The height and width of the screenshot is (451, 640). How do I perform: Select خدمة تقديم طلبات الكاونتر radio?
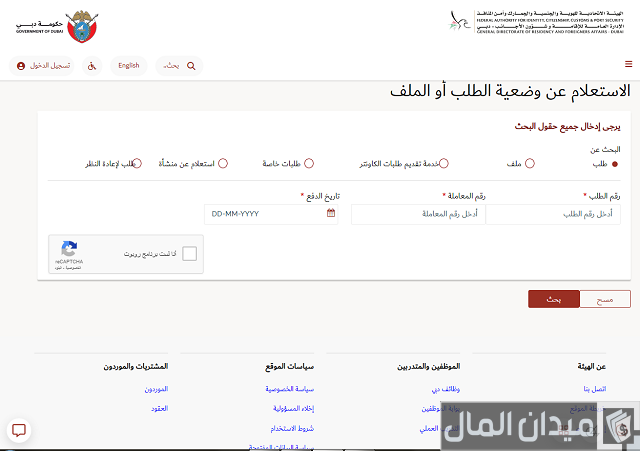tap(444, 164)
